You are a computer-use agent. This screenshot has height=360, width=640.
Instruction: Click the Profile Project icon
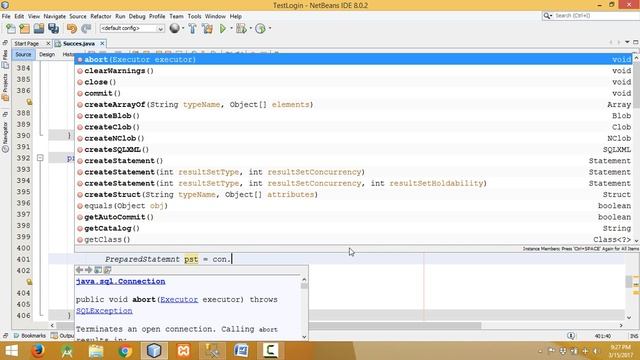point(260,29)
